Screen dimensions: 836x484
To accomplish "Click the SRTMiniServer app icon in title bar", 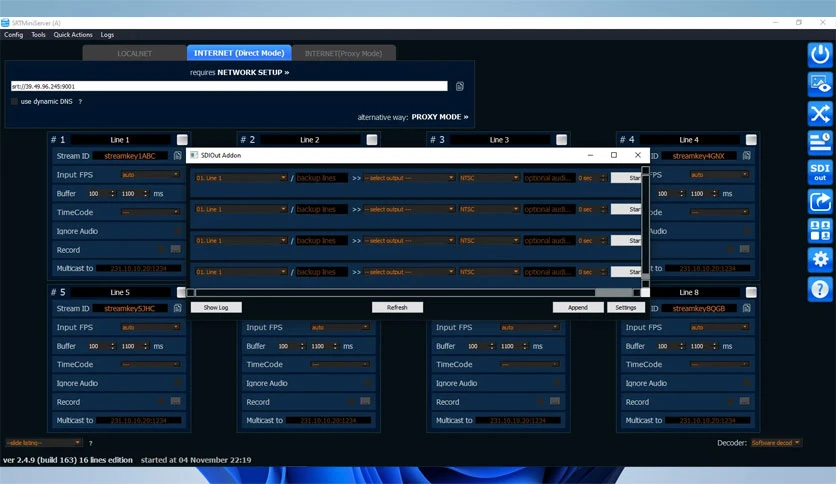I will [x=5, y=23].
